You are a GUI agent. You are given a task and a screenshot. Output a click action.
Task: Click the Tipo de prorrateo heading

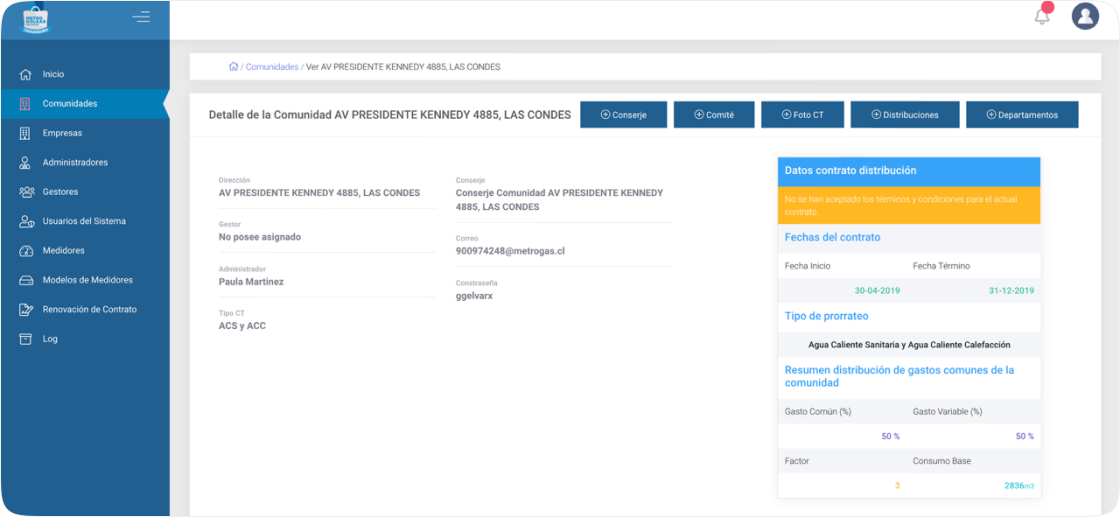[x=826, y=316]
